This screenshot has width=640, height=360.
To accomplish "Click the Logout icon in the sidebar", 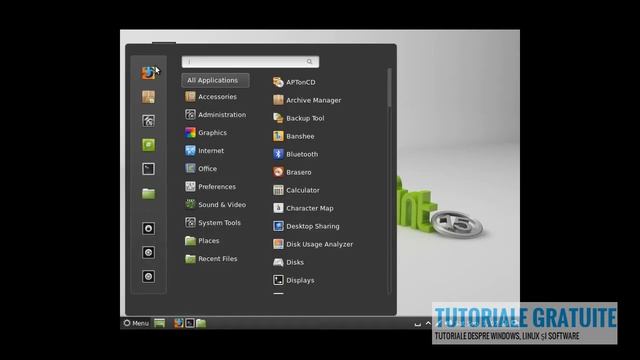I will [148, 252].
